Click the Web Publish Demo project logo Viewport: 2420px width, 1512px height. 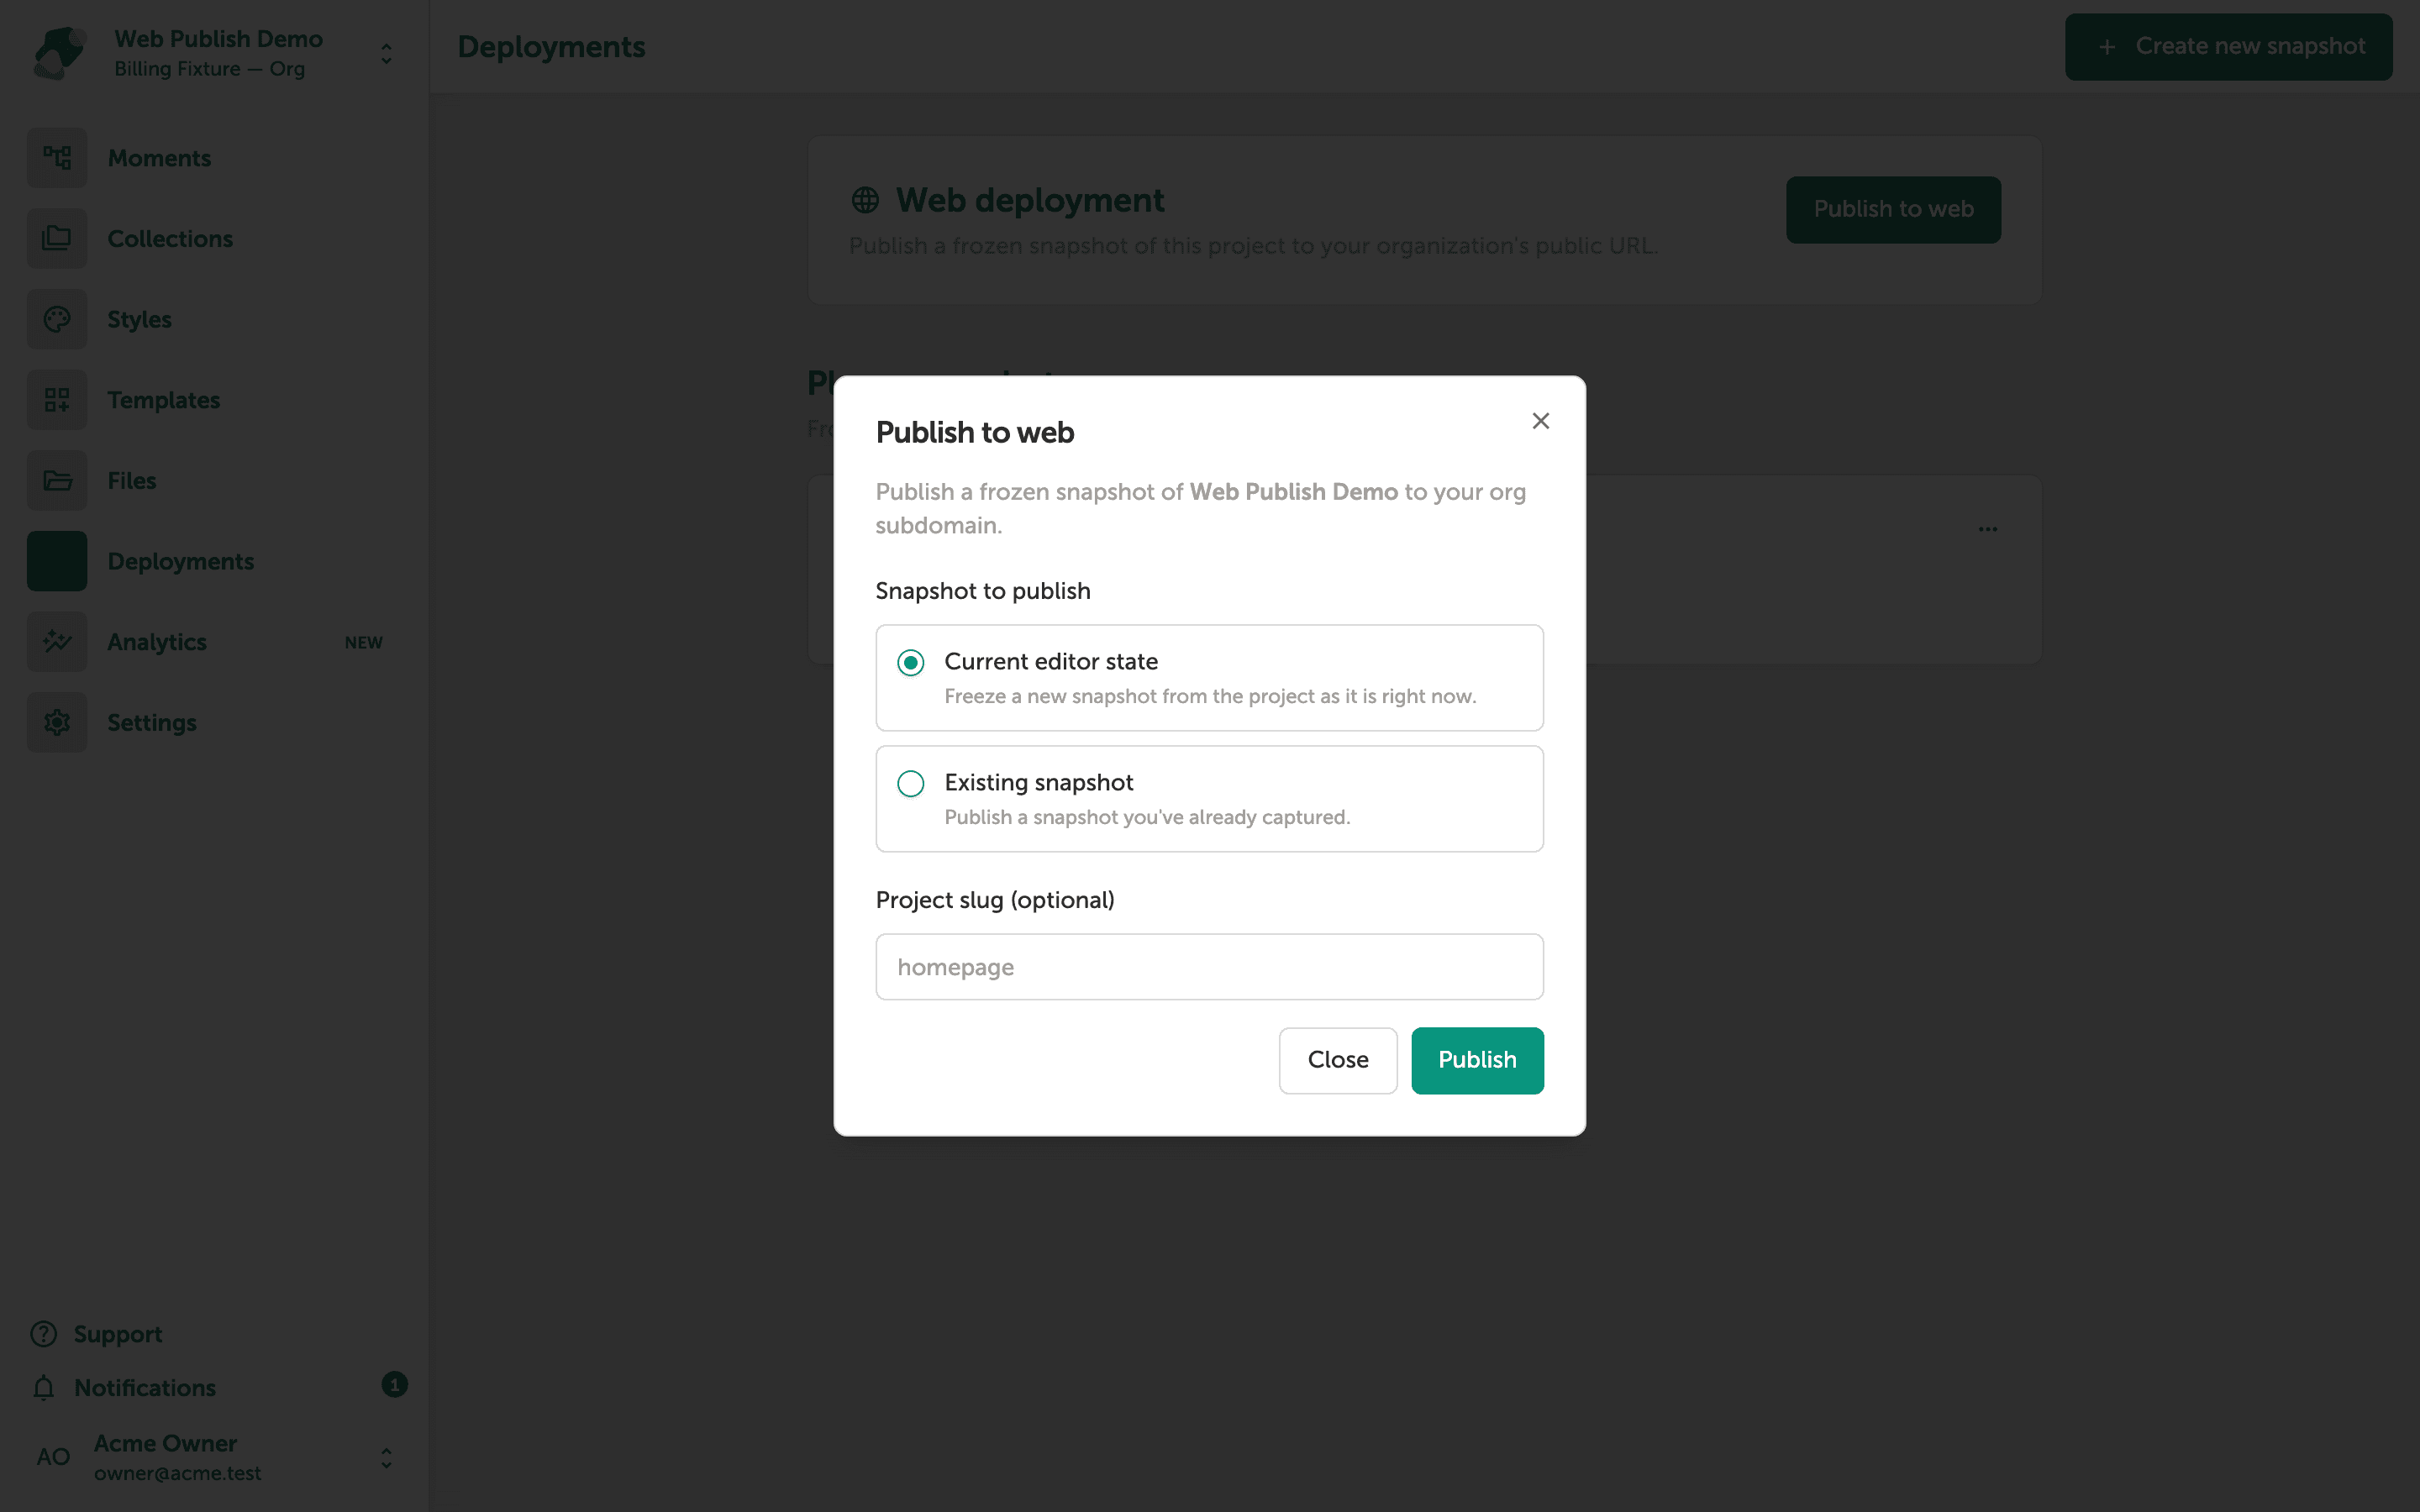59,53
